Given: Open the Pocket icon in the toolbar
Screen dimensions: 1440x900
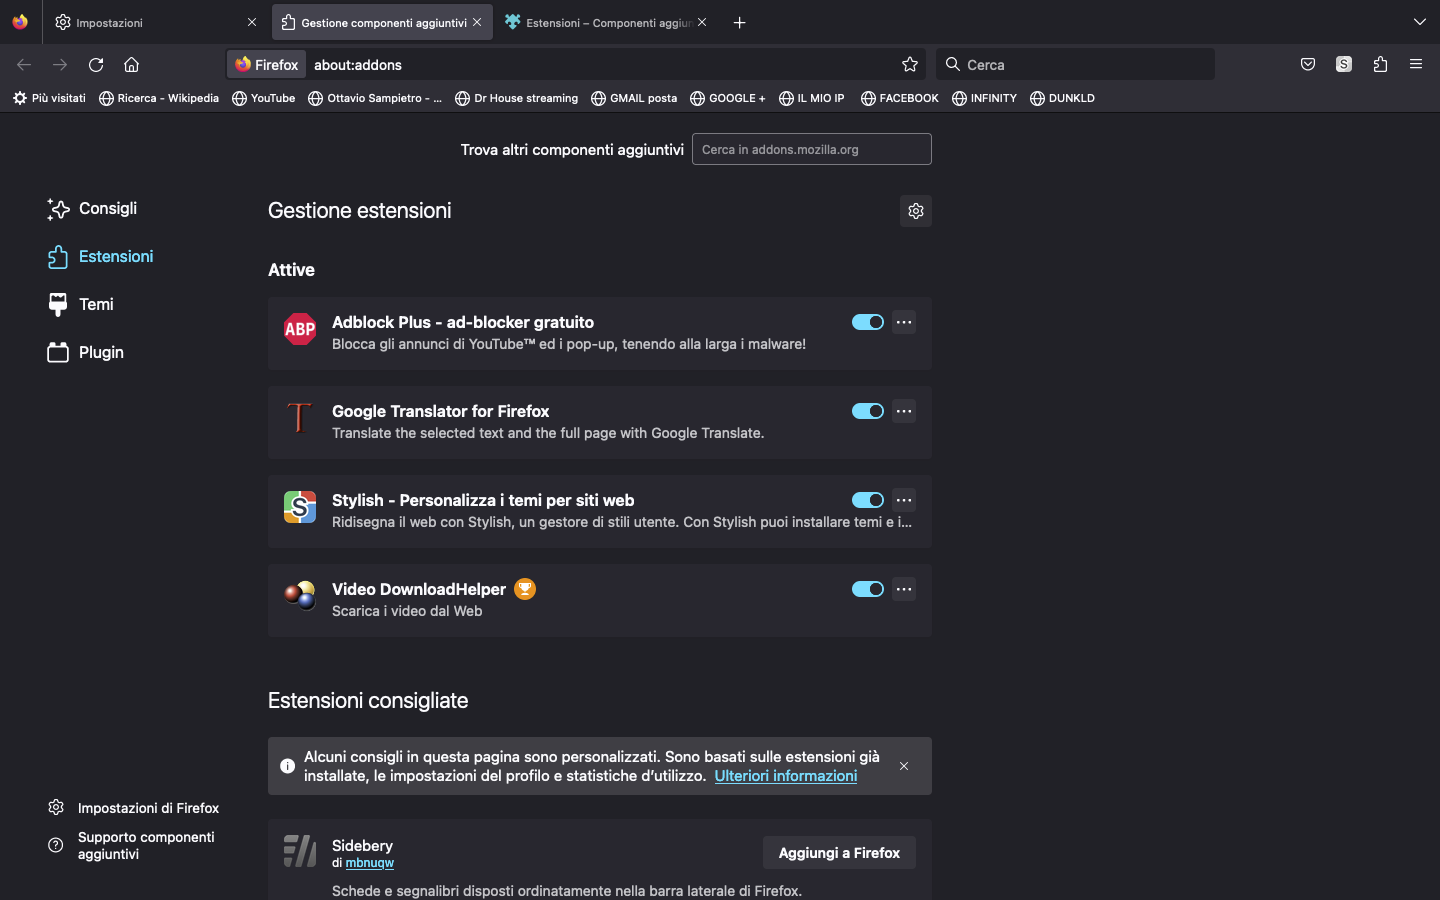Looking at the screenshot, I should tap(1307, 64).
